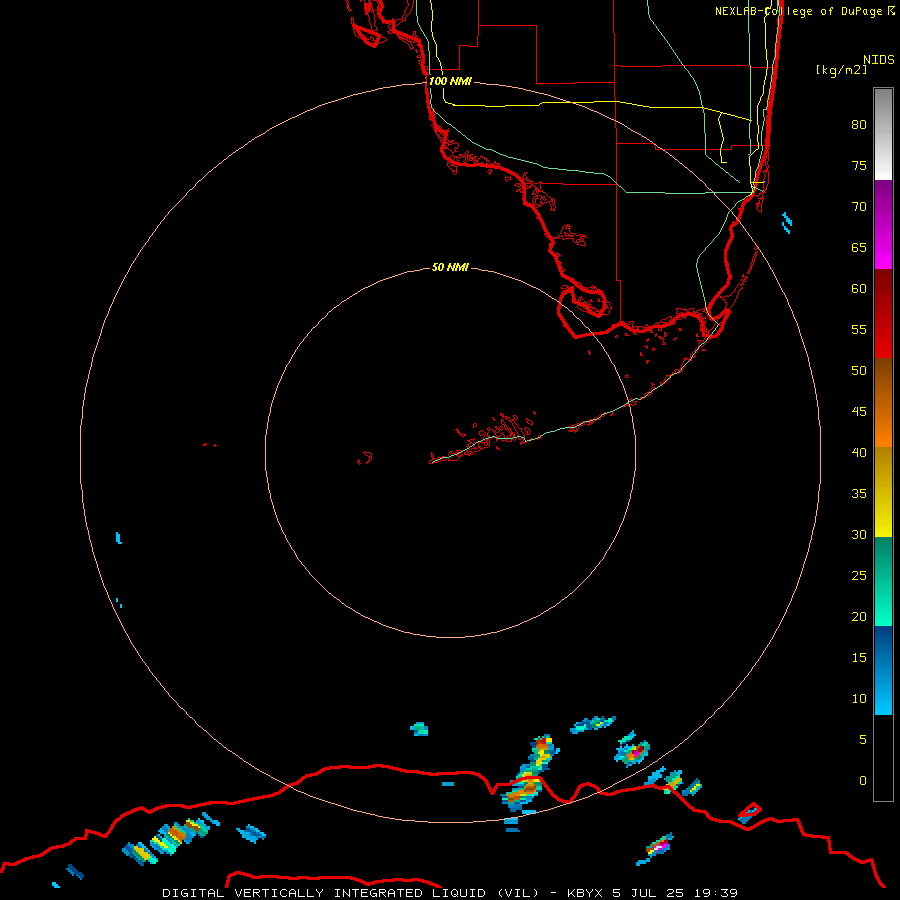Click the 5 JUL 25 date in the caption

[x=649, y=893]
